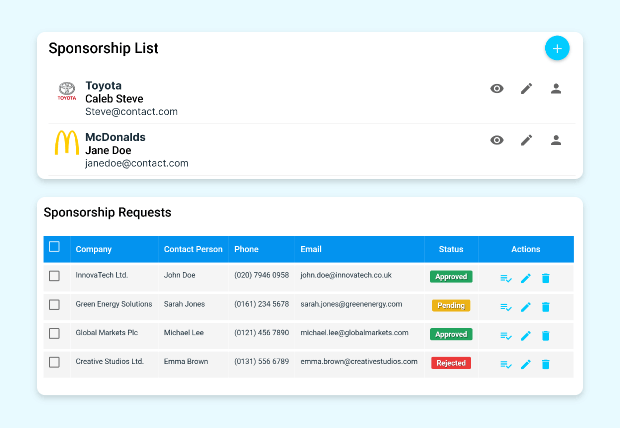Check the InnovaTech Ltd. row checkbox
Viewport: 620px width, 428px height.
pos(55,276)
